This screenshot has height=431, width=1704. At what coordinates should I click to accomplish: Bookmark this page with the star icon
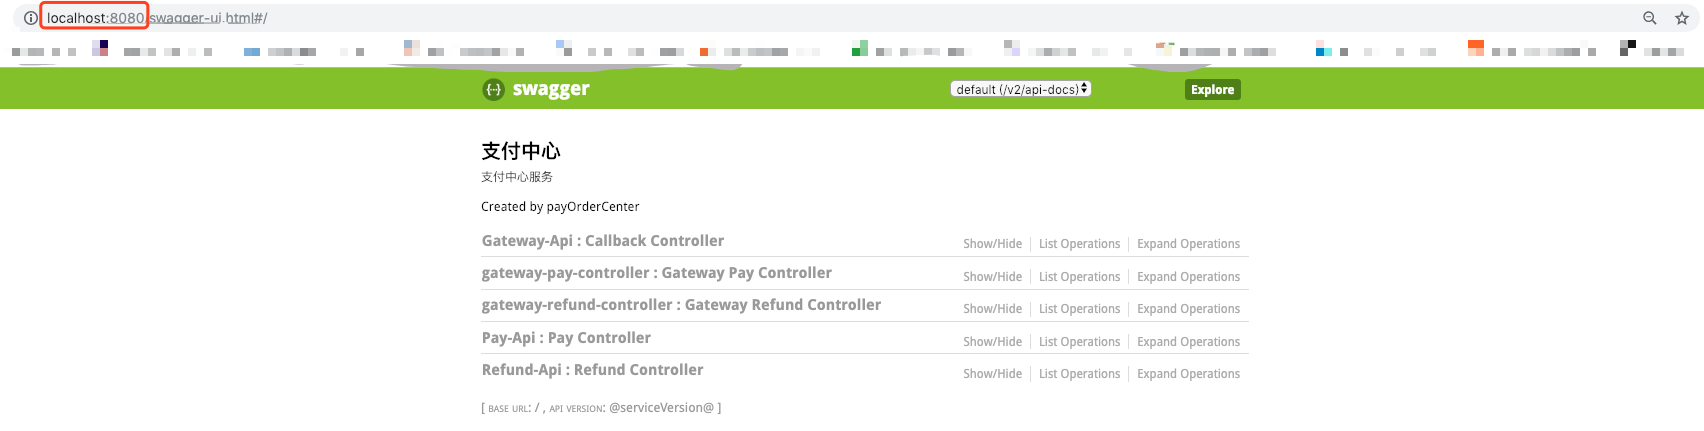tap(1682, 18)
